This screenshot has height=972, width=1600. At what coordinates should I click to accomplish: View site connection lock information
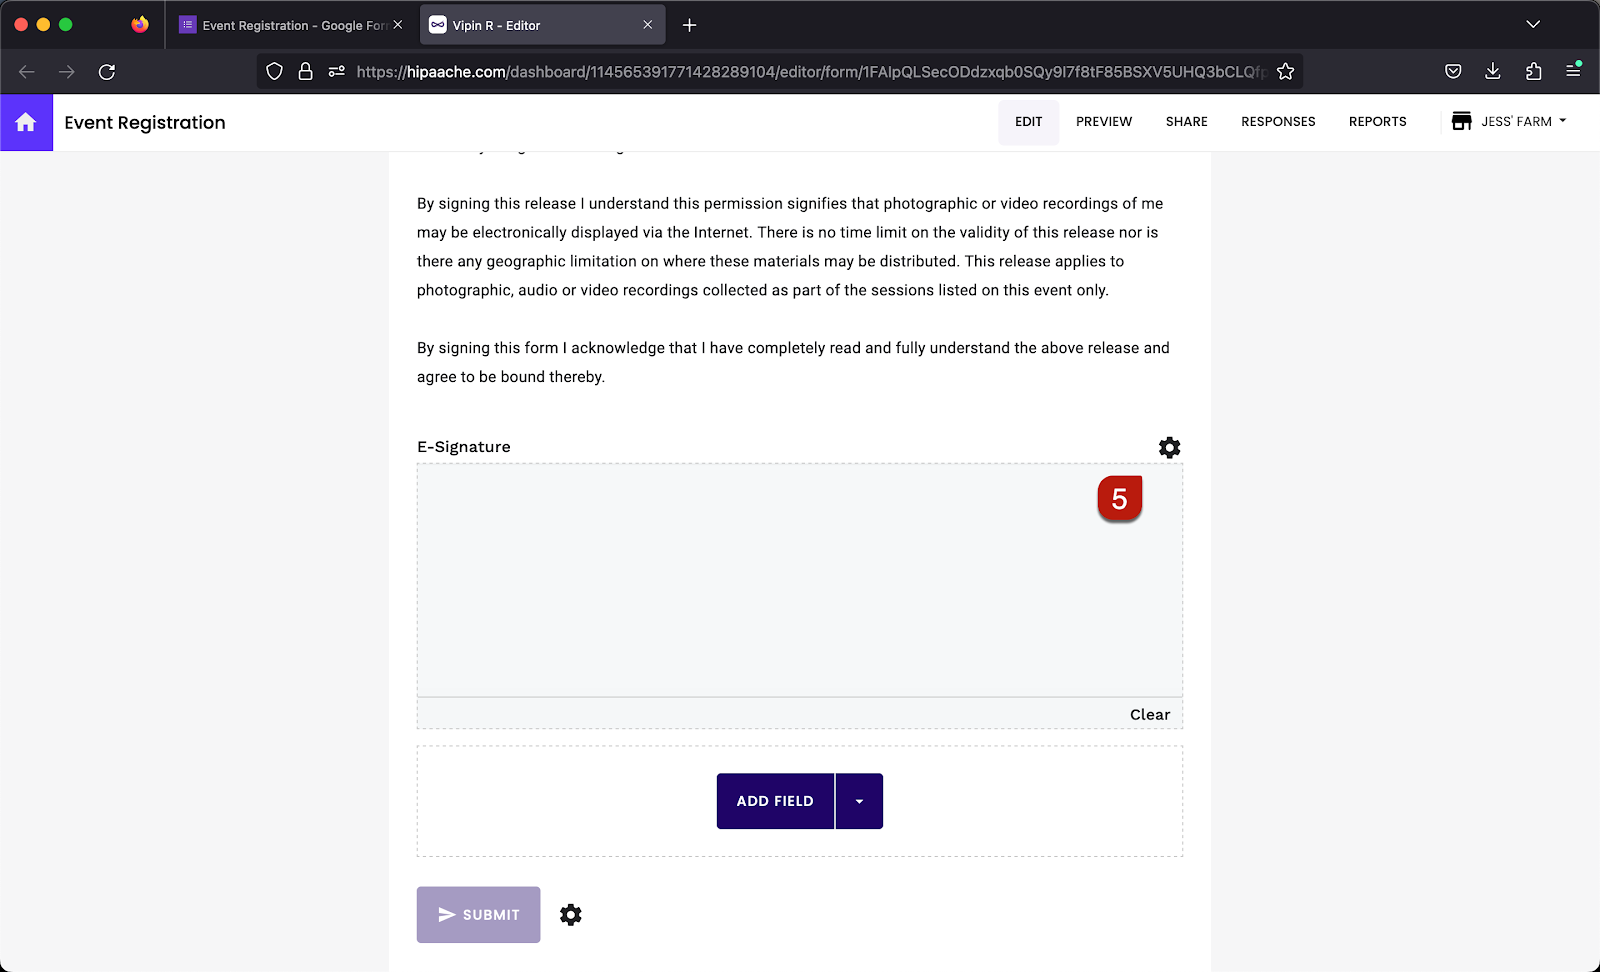(305, 71)
